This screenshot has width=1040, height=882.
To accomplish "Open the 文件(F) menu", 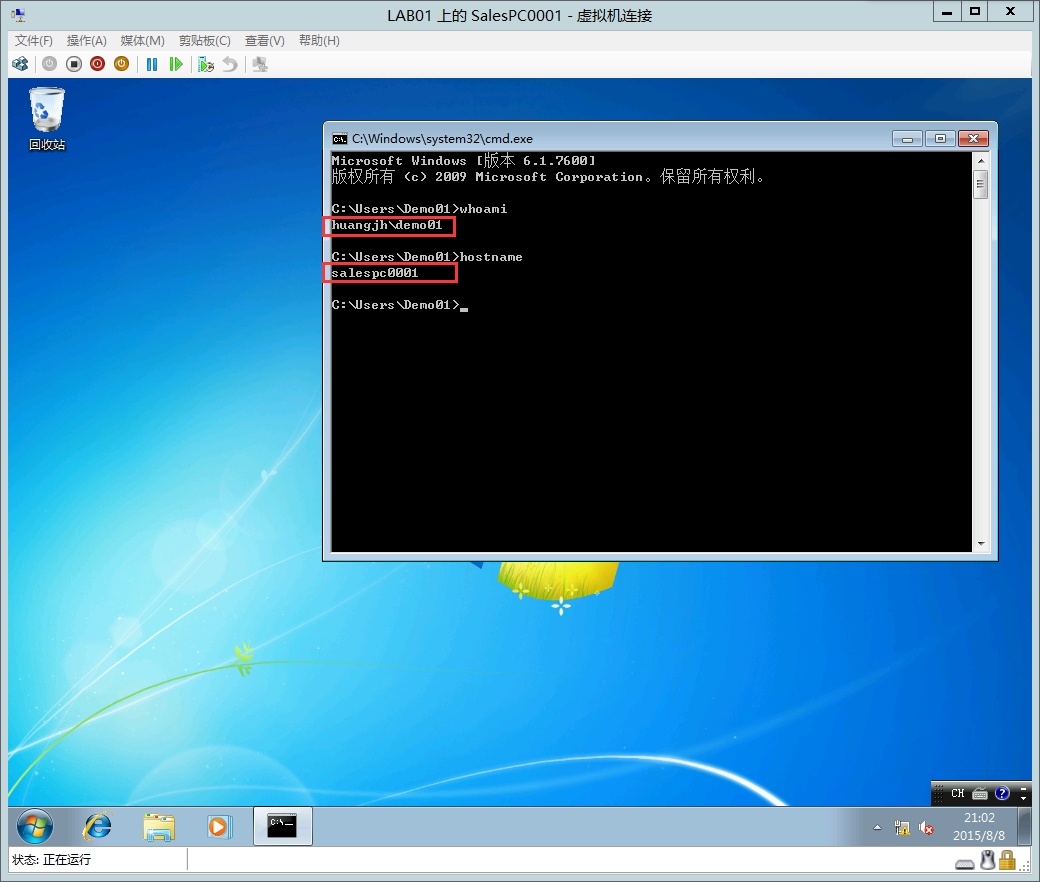I will tap(34, 40).
